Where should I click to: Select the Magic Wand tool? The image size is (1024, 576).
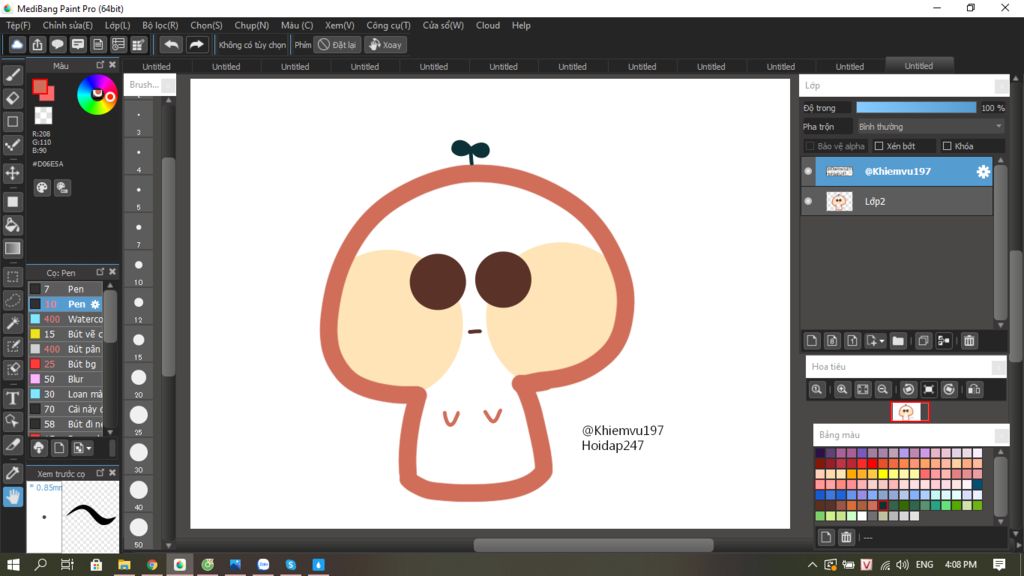click(x=12, y=323)
